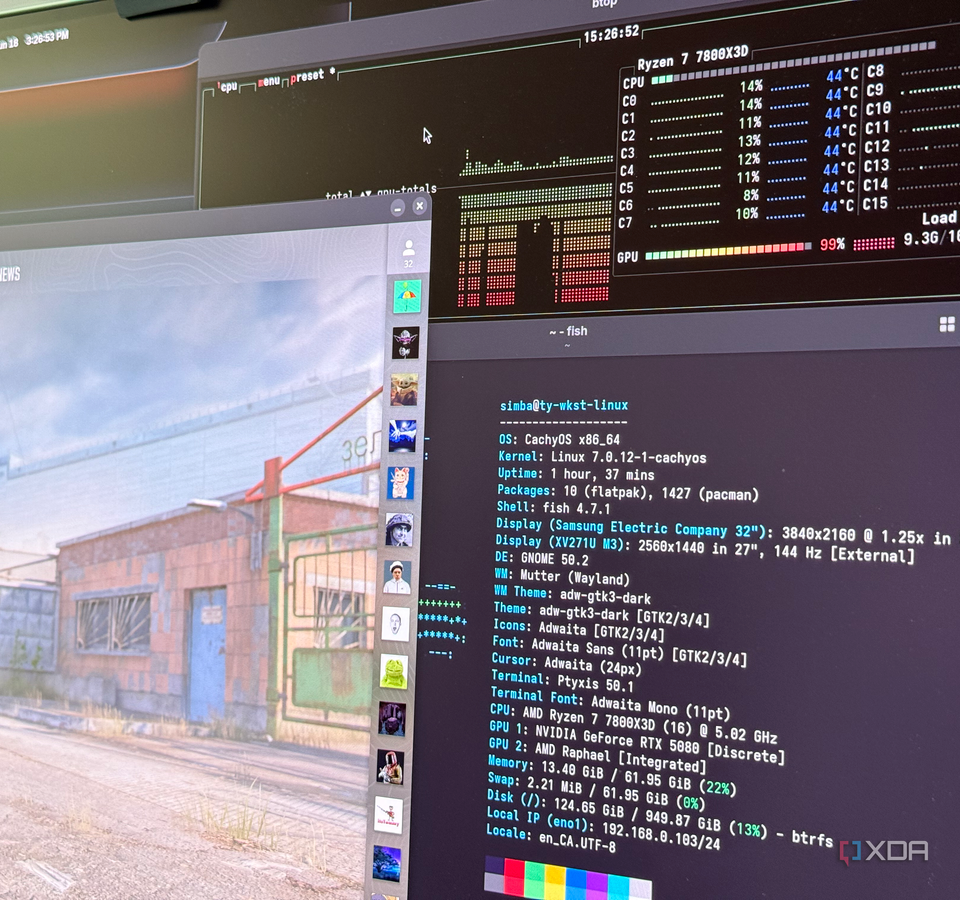Click the btop GPU 99% usage bar
The image size is (960, 900).
click(728, 251)
